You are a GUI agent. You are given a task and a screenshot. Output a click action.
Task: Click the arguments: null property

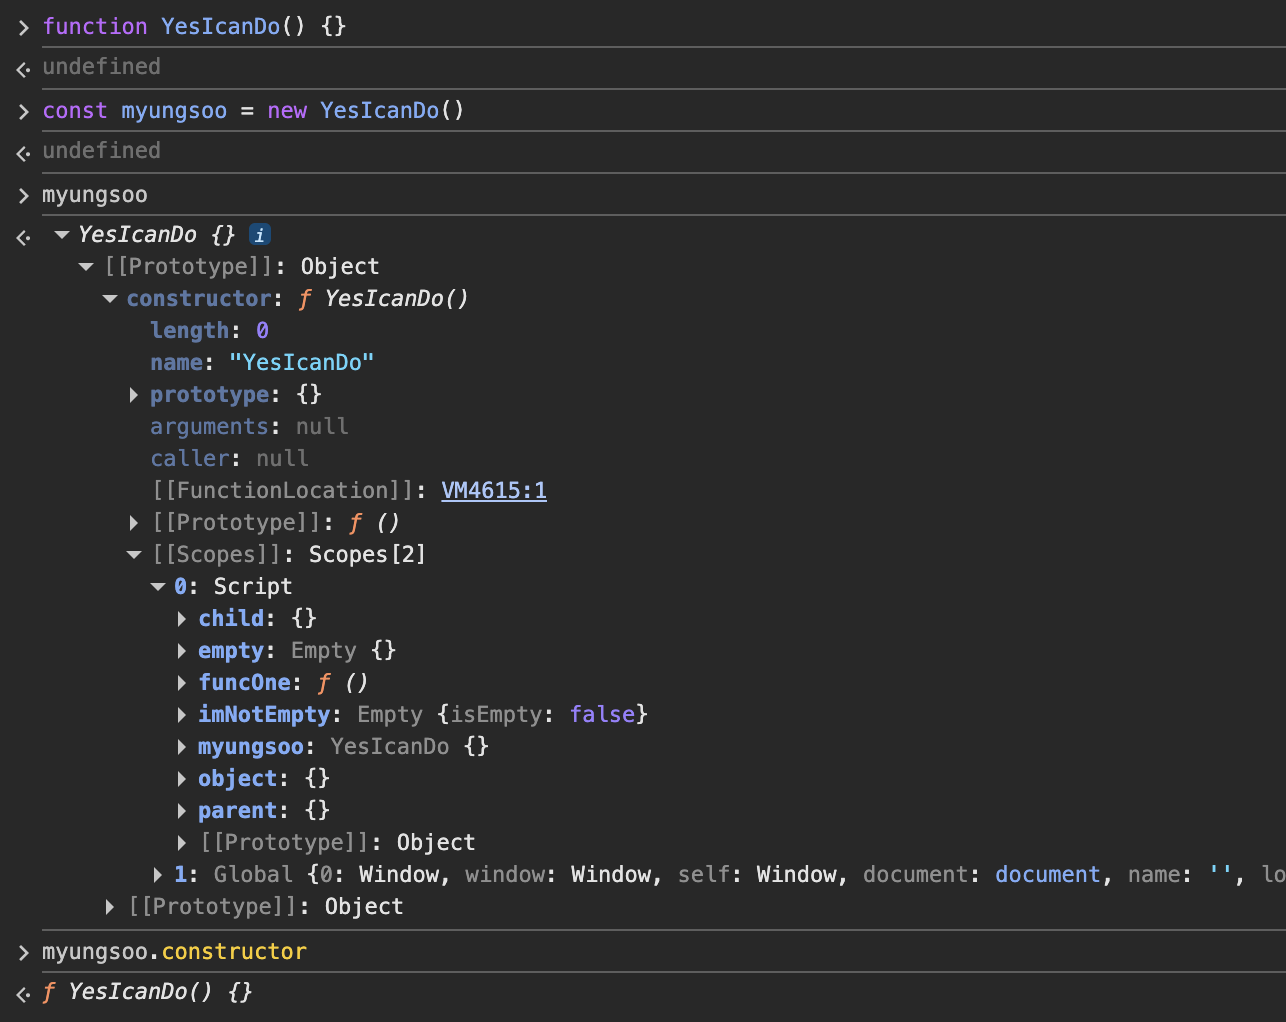249,427
